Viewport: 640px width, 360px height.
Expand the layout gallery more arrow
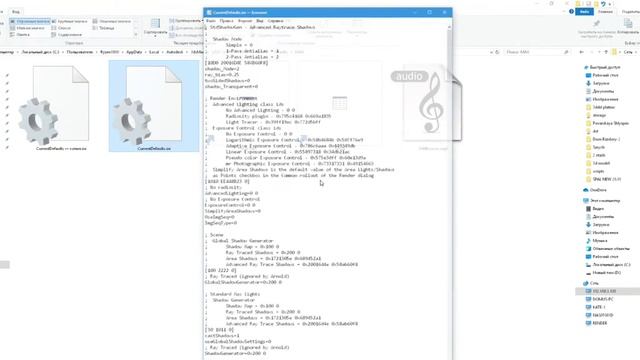(136, 35)
